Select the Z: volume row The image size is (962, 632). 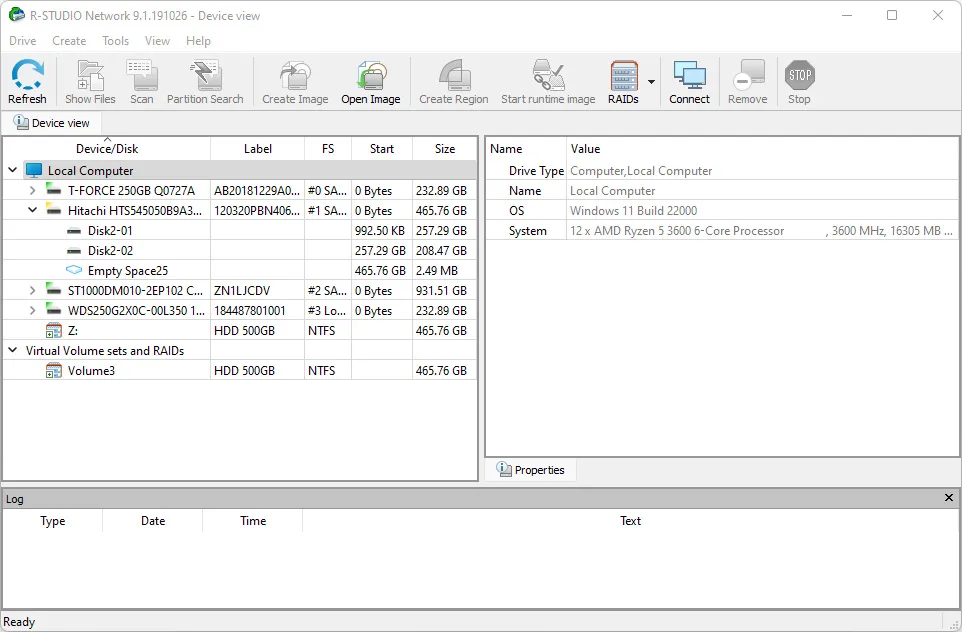239,331
